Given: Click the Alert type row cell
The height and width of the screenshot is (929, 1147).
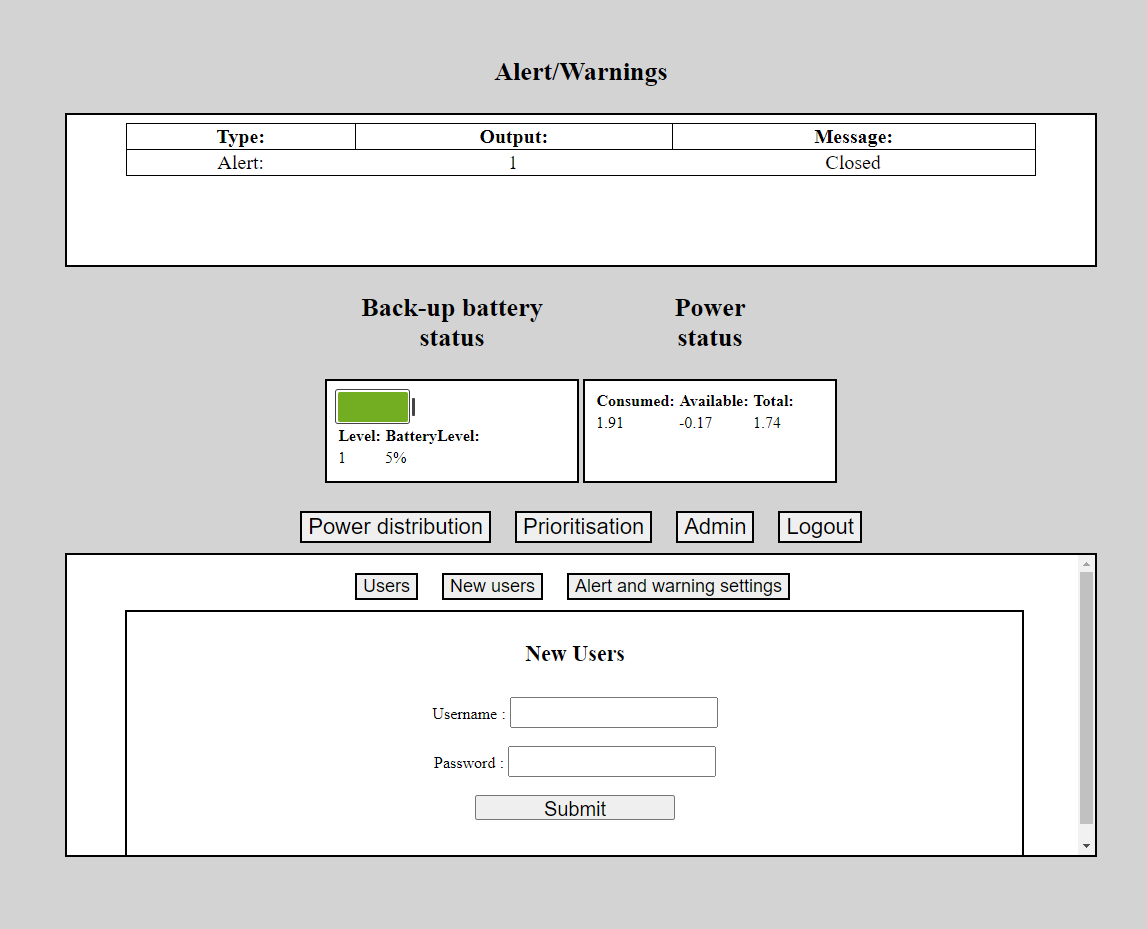Looking at the screenshot, I should (x=241, y=163).
